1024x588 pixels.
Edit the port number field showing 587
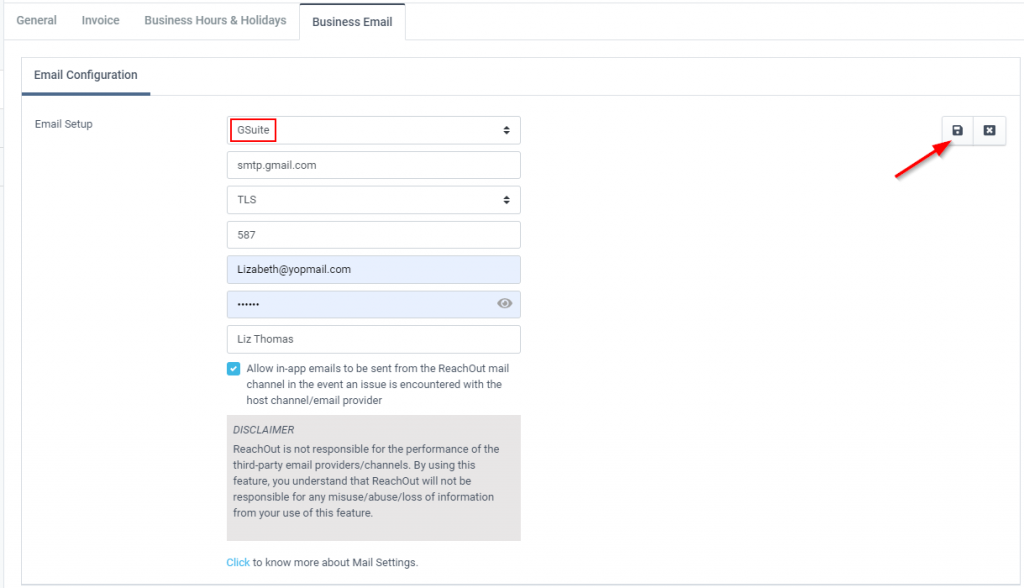374,235
